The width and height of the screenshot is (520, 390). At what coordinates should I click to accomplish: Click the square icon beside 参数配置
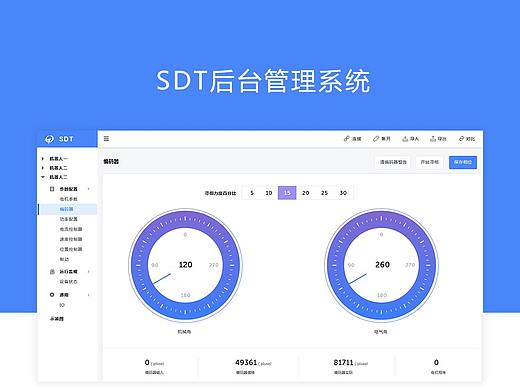pyautogui.click(x=52, y=189)
